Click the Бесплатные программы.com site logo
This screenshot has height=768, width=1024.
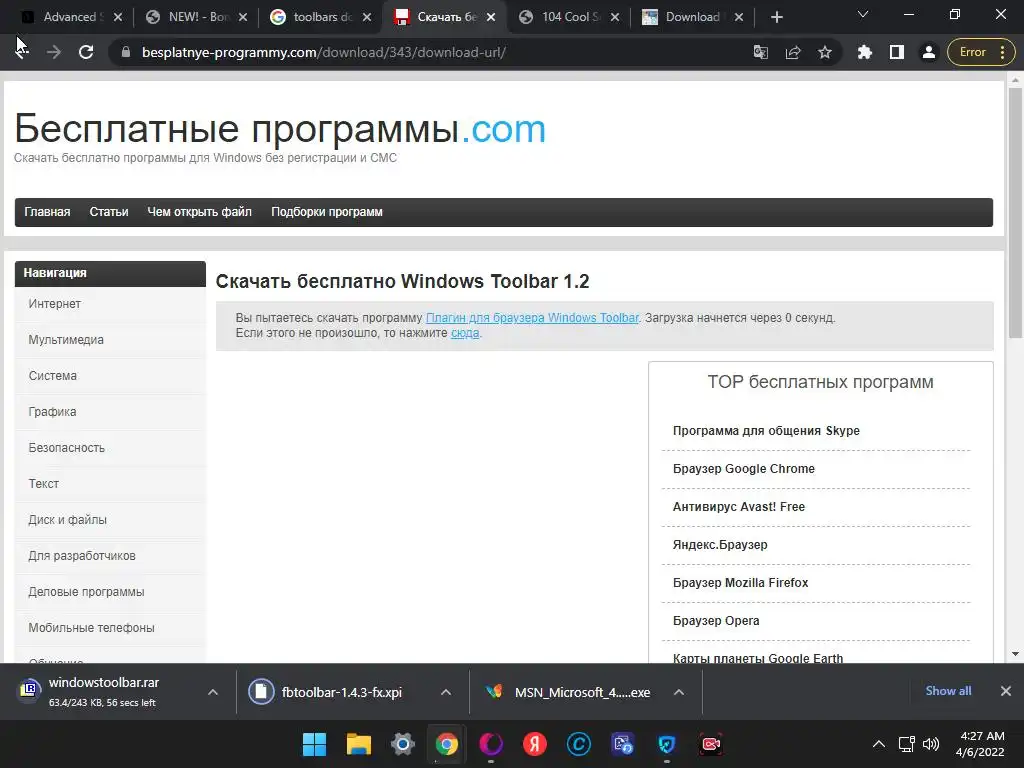(x=280, y=128)
